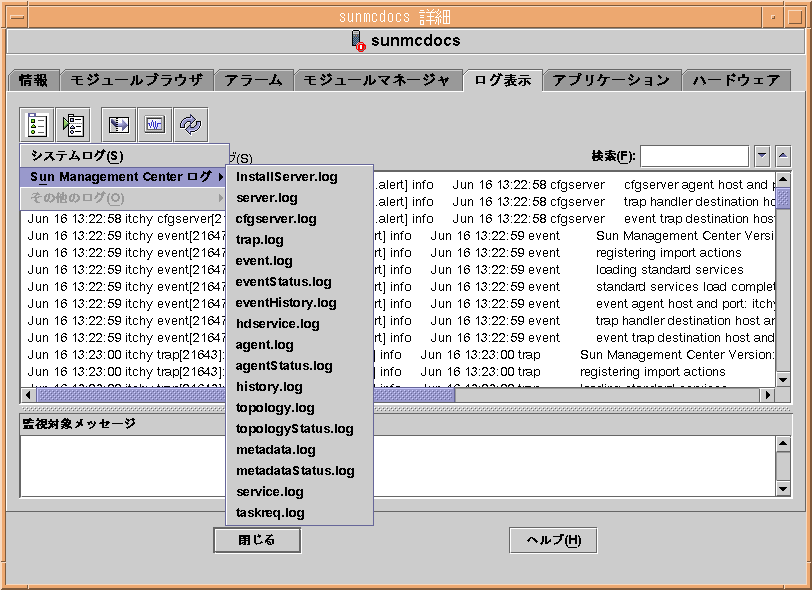Click search-down arrow next to search field
The image size is (812, 590).
762,156
